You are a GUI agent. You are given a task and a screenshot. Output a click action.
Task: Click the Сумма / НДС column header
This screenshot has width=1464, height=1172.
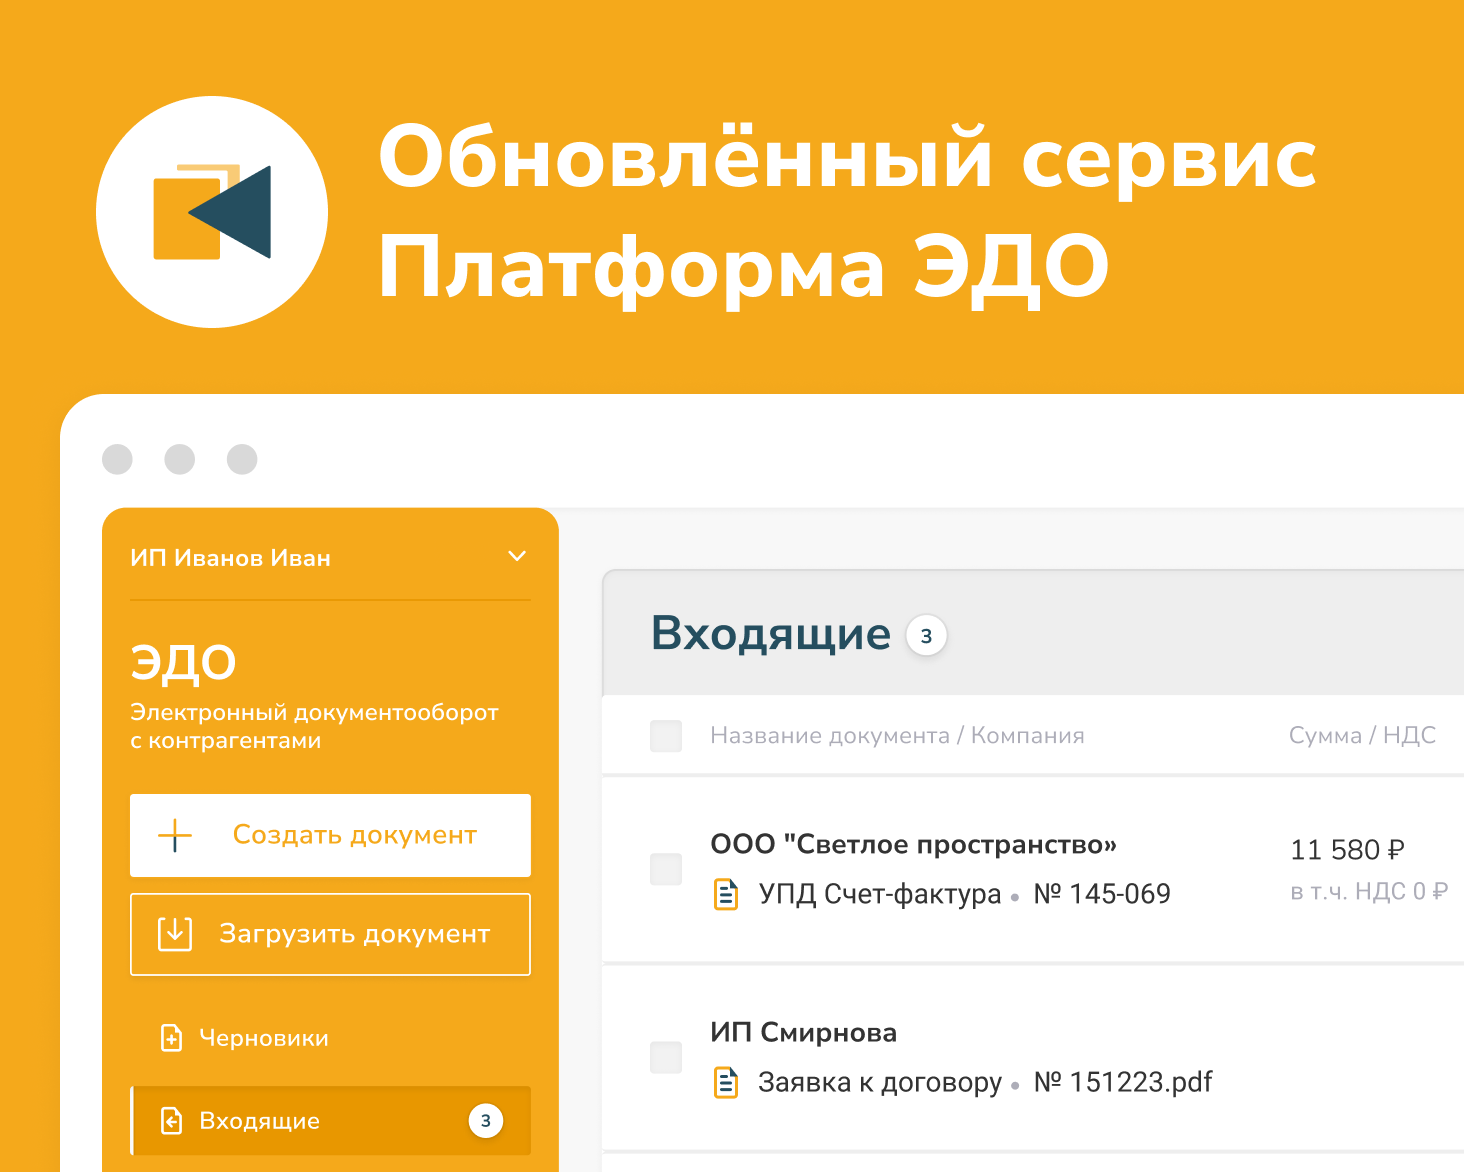coord(1362,736)
